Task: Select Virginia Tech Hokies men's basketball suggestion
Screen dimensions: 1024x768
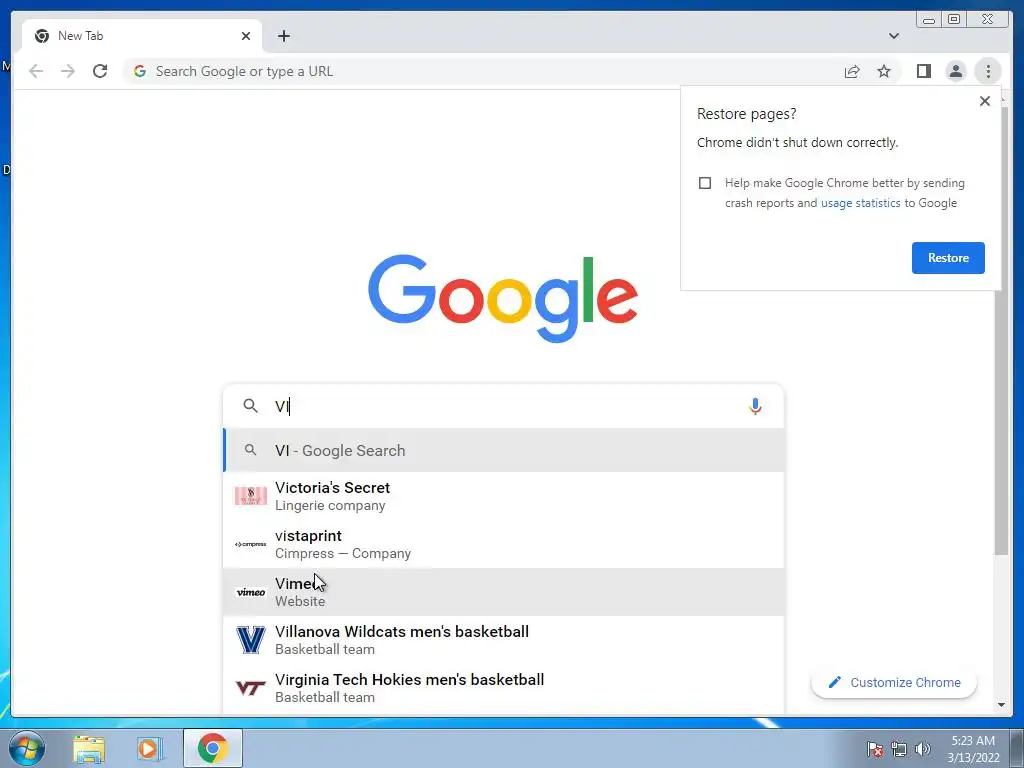Action: pyautogui.click(x=504, y=688)
